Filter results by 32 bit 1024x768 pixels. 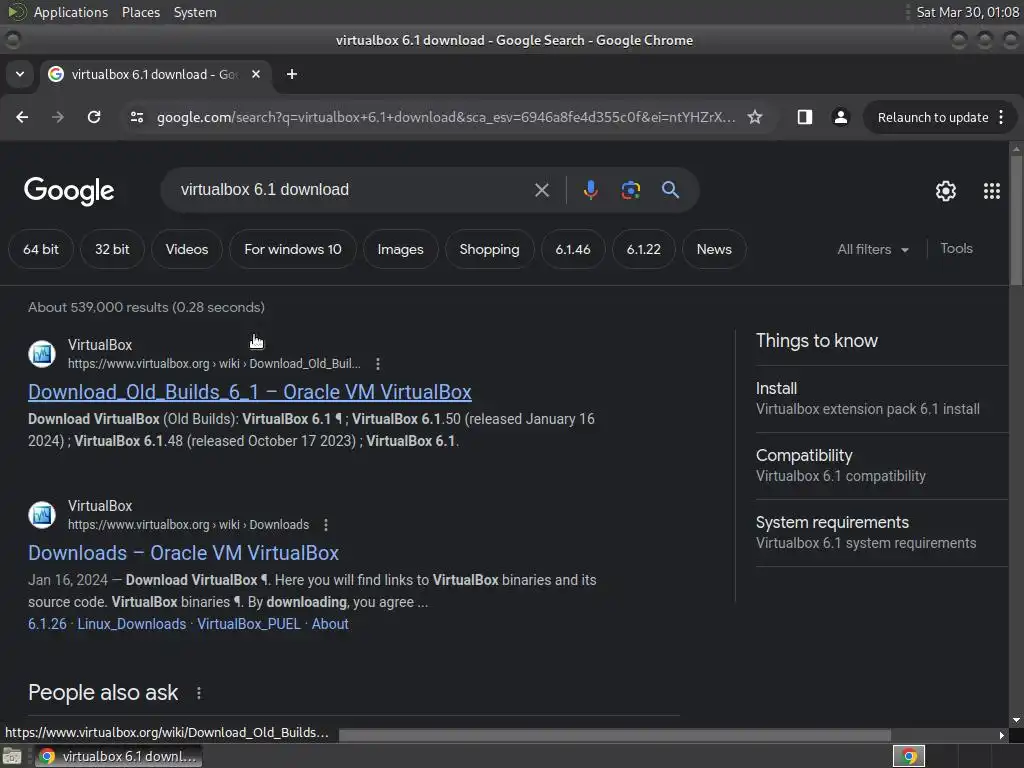(x=112, y=249)
